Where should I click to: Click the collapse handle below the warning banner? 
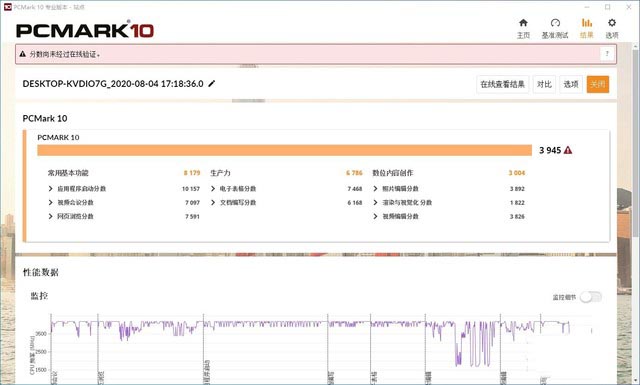(248, 66)
